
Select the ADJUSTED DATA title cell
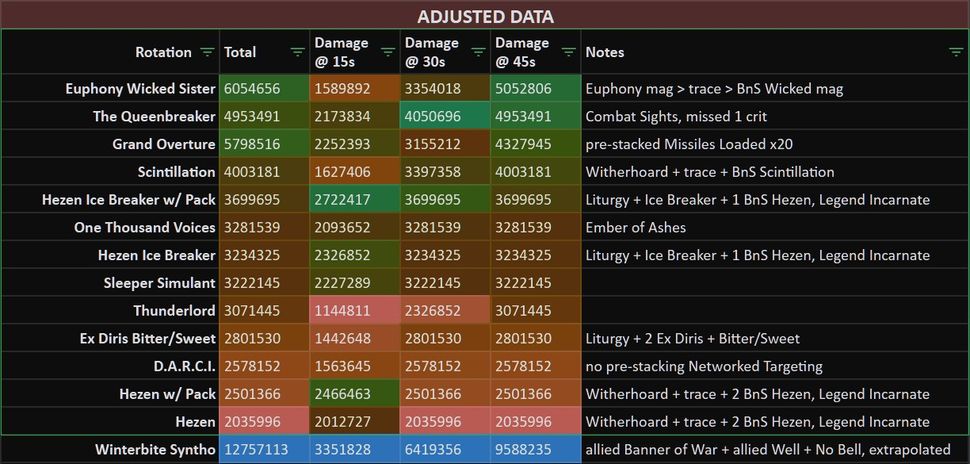point(485,15)
